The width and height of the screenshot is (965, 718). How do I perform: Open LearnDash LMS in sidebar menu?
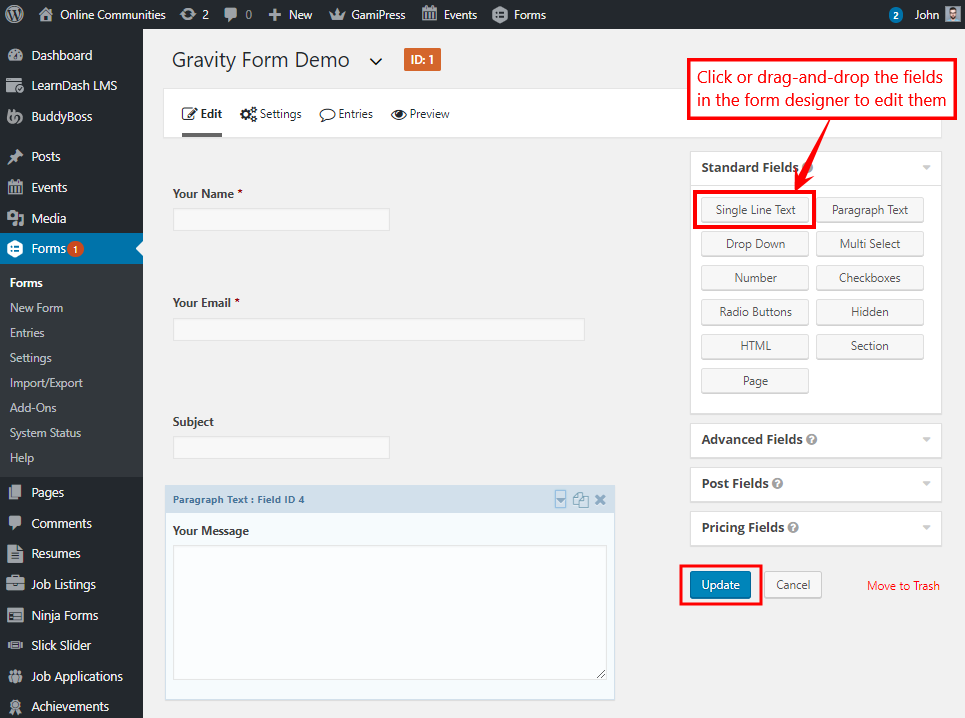click(73, 86)
